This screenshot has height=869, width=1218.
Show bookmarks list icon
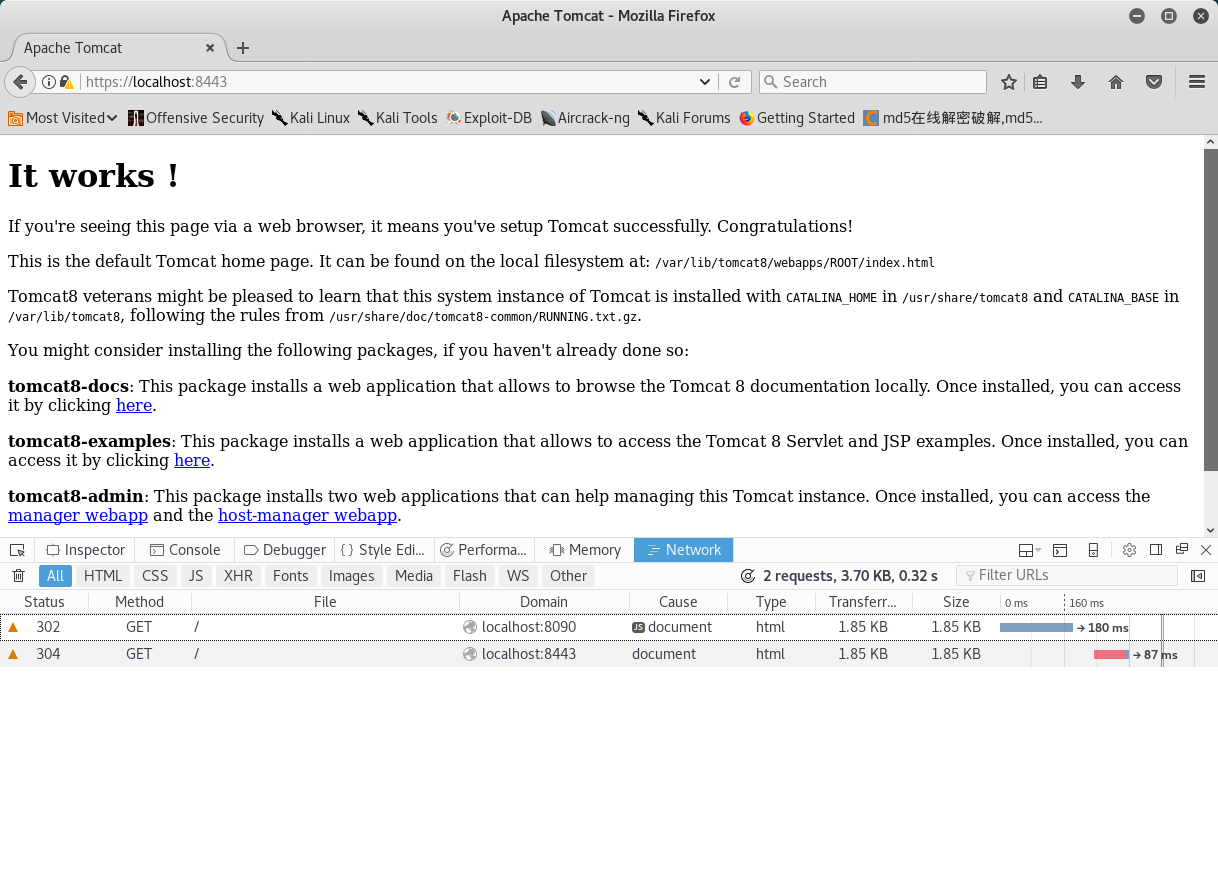point(1040,82)
